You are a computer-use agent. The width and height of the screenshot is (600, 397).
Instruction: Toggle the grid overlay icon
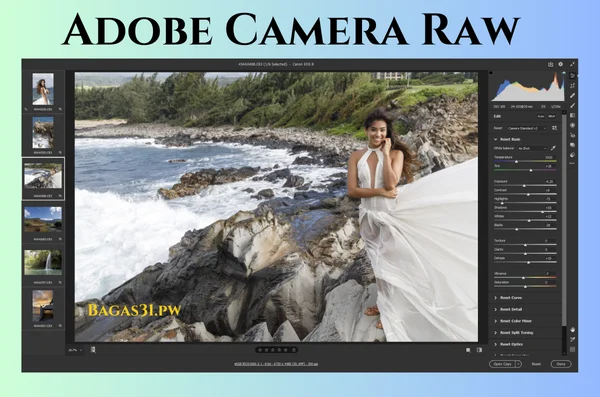point(572,350)
